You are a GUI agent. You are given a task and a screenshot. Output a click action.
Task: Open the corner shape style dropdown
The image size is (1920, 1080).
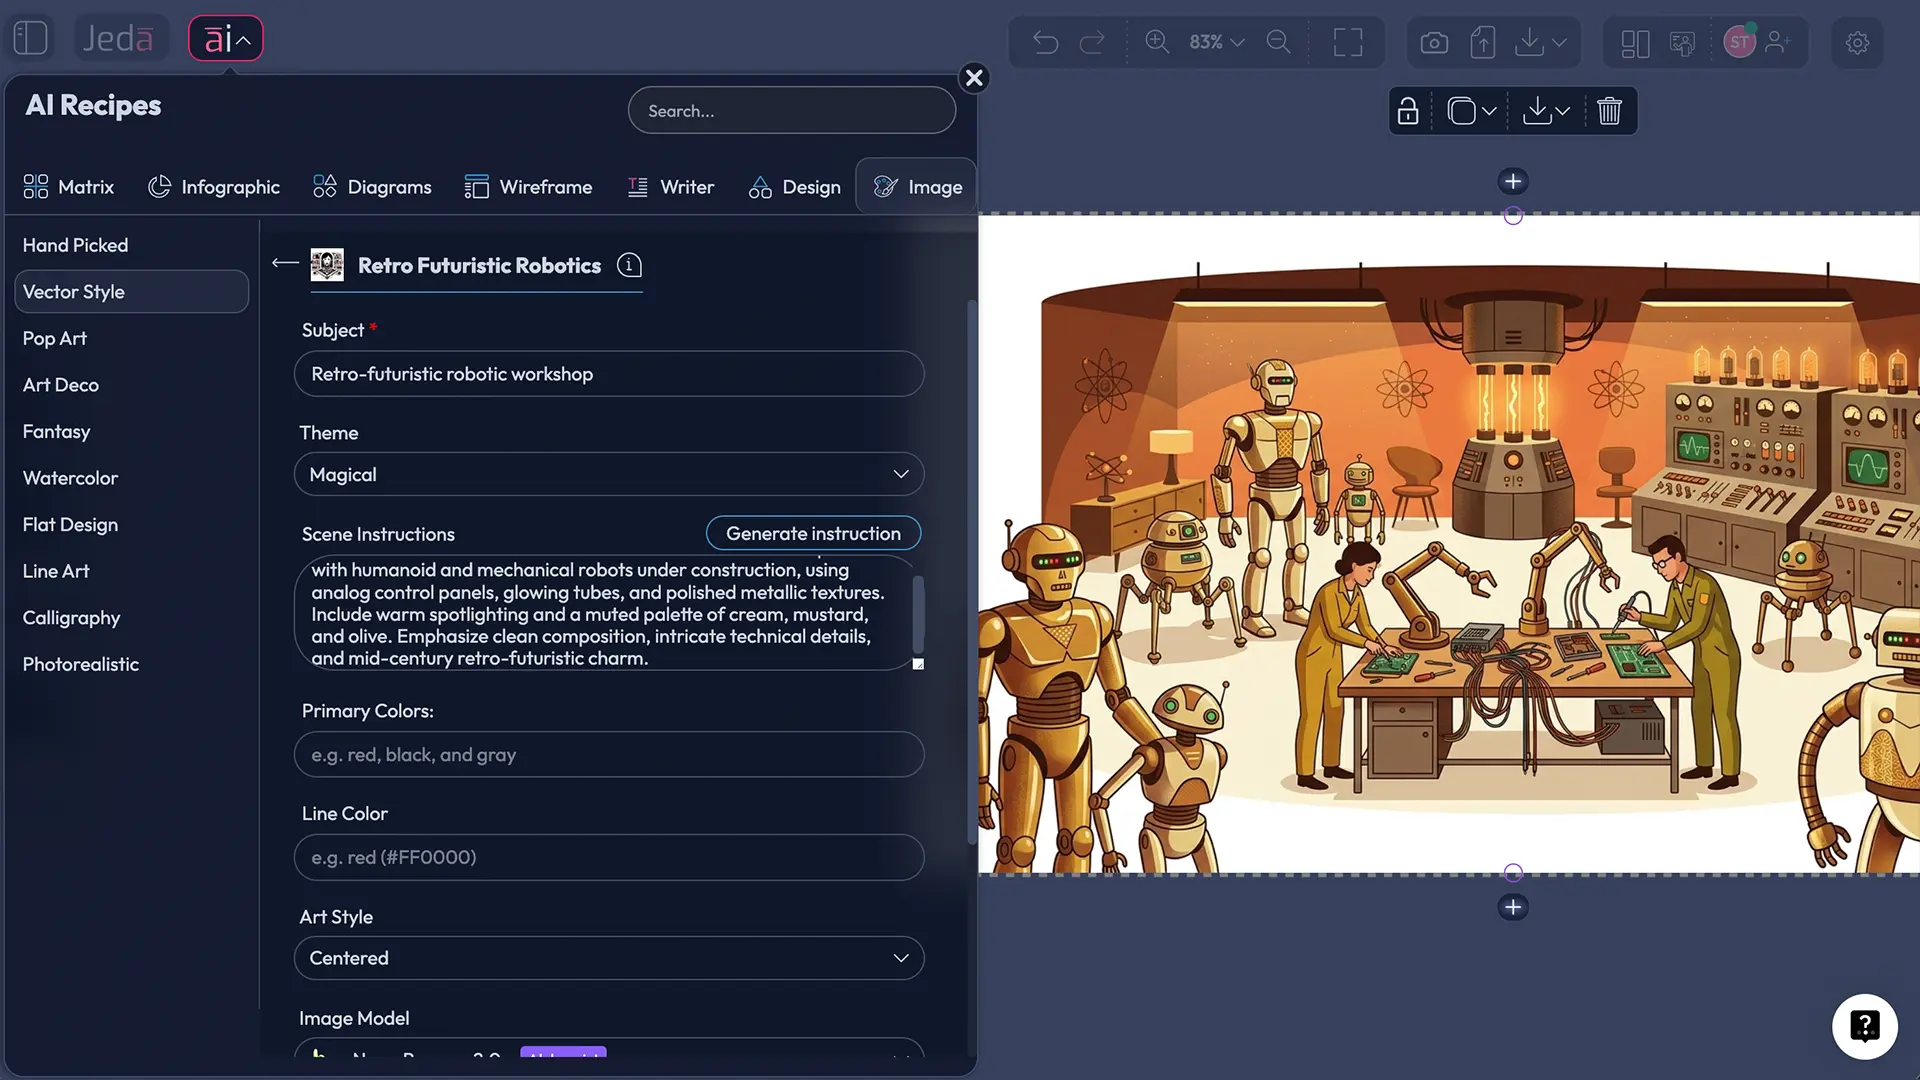point(1472,111)
